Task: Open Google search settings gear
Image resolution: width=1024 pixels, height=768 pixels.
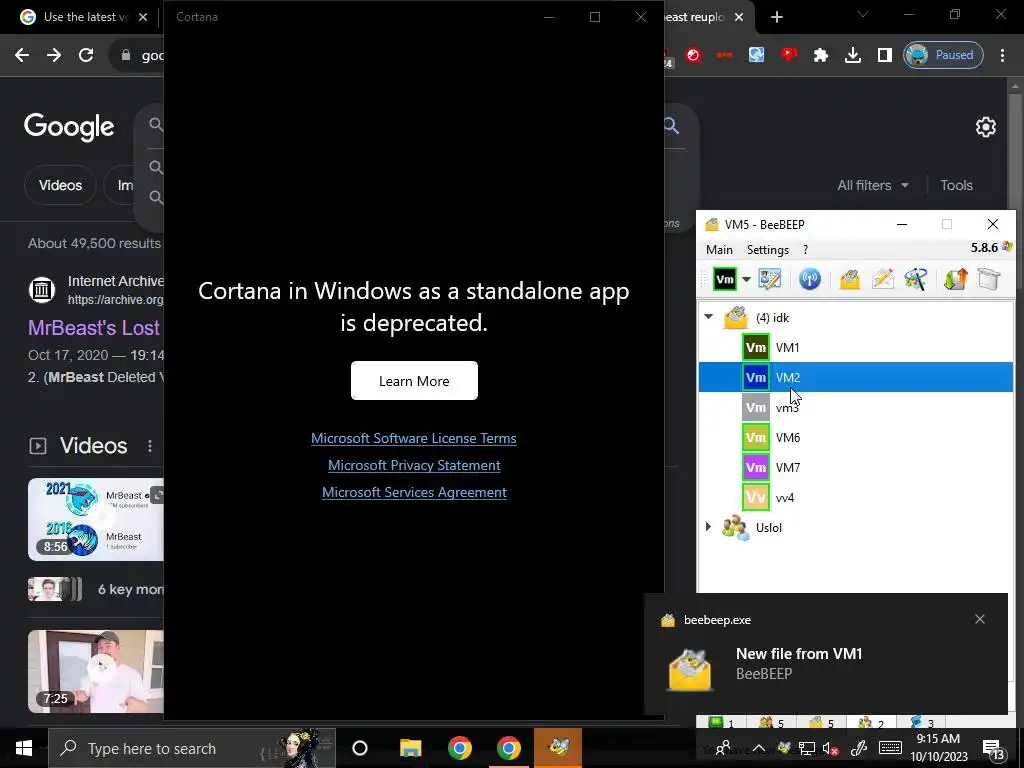Action: 985,127
